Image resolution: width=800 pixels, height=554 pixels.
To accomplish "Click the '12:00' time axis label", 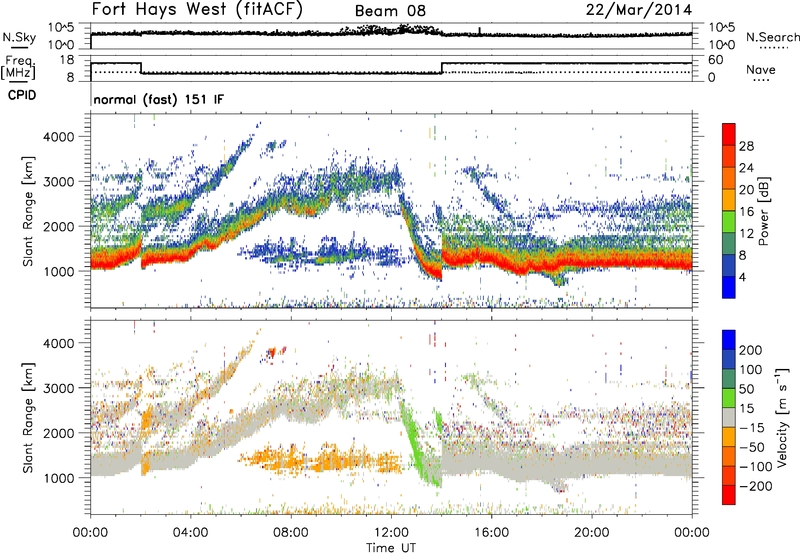I will coord(391,533).
